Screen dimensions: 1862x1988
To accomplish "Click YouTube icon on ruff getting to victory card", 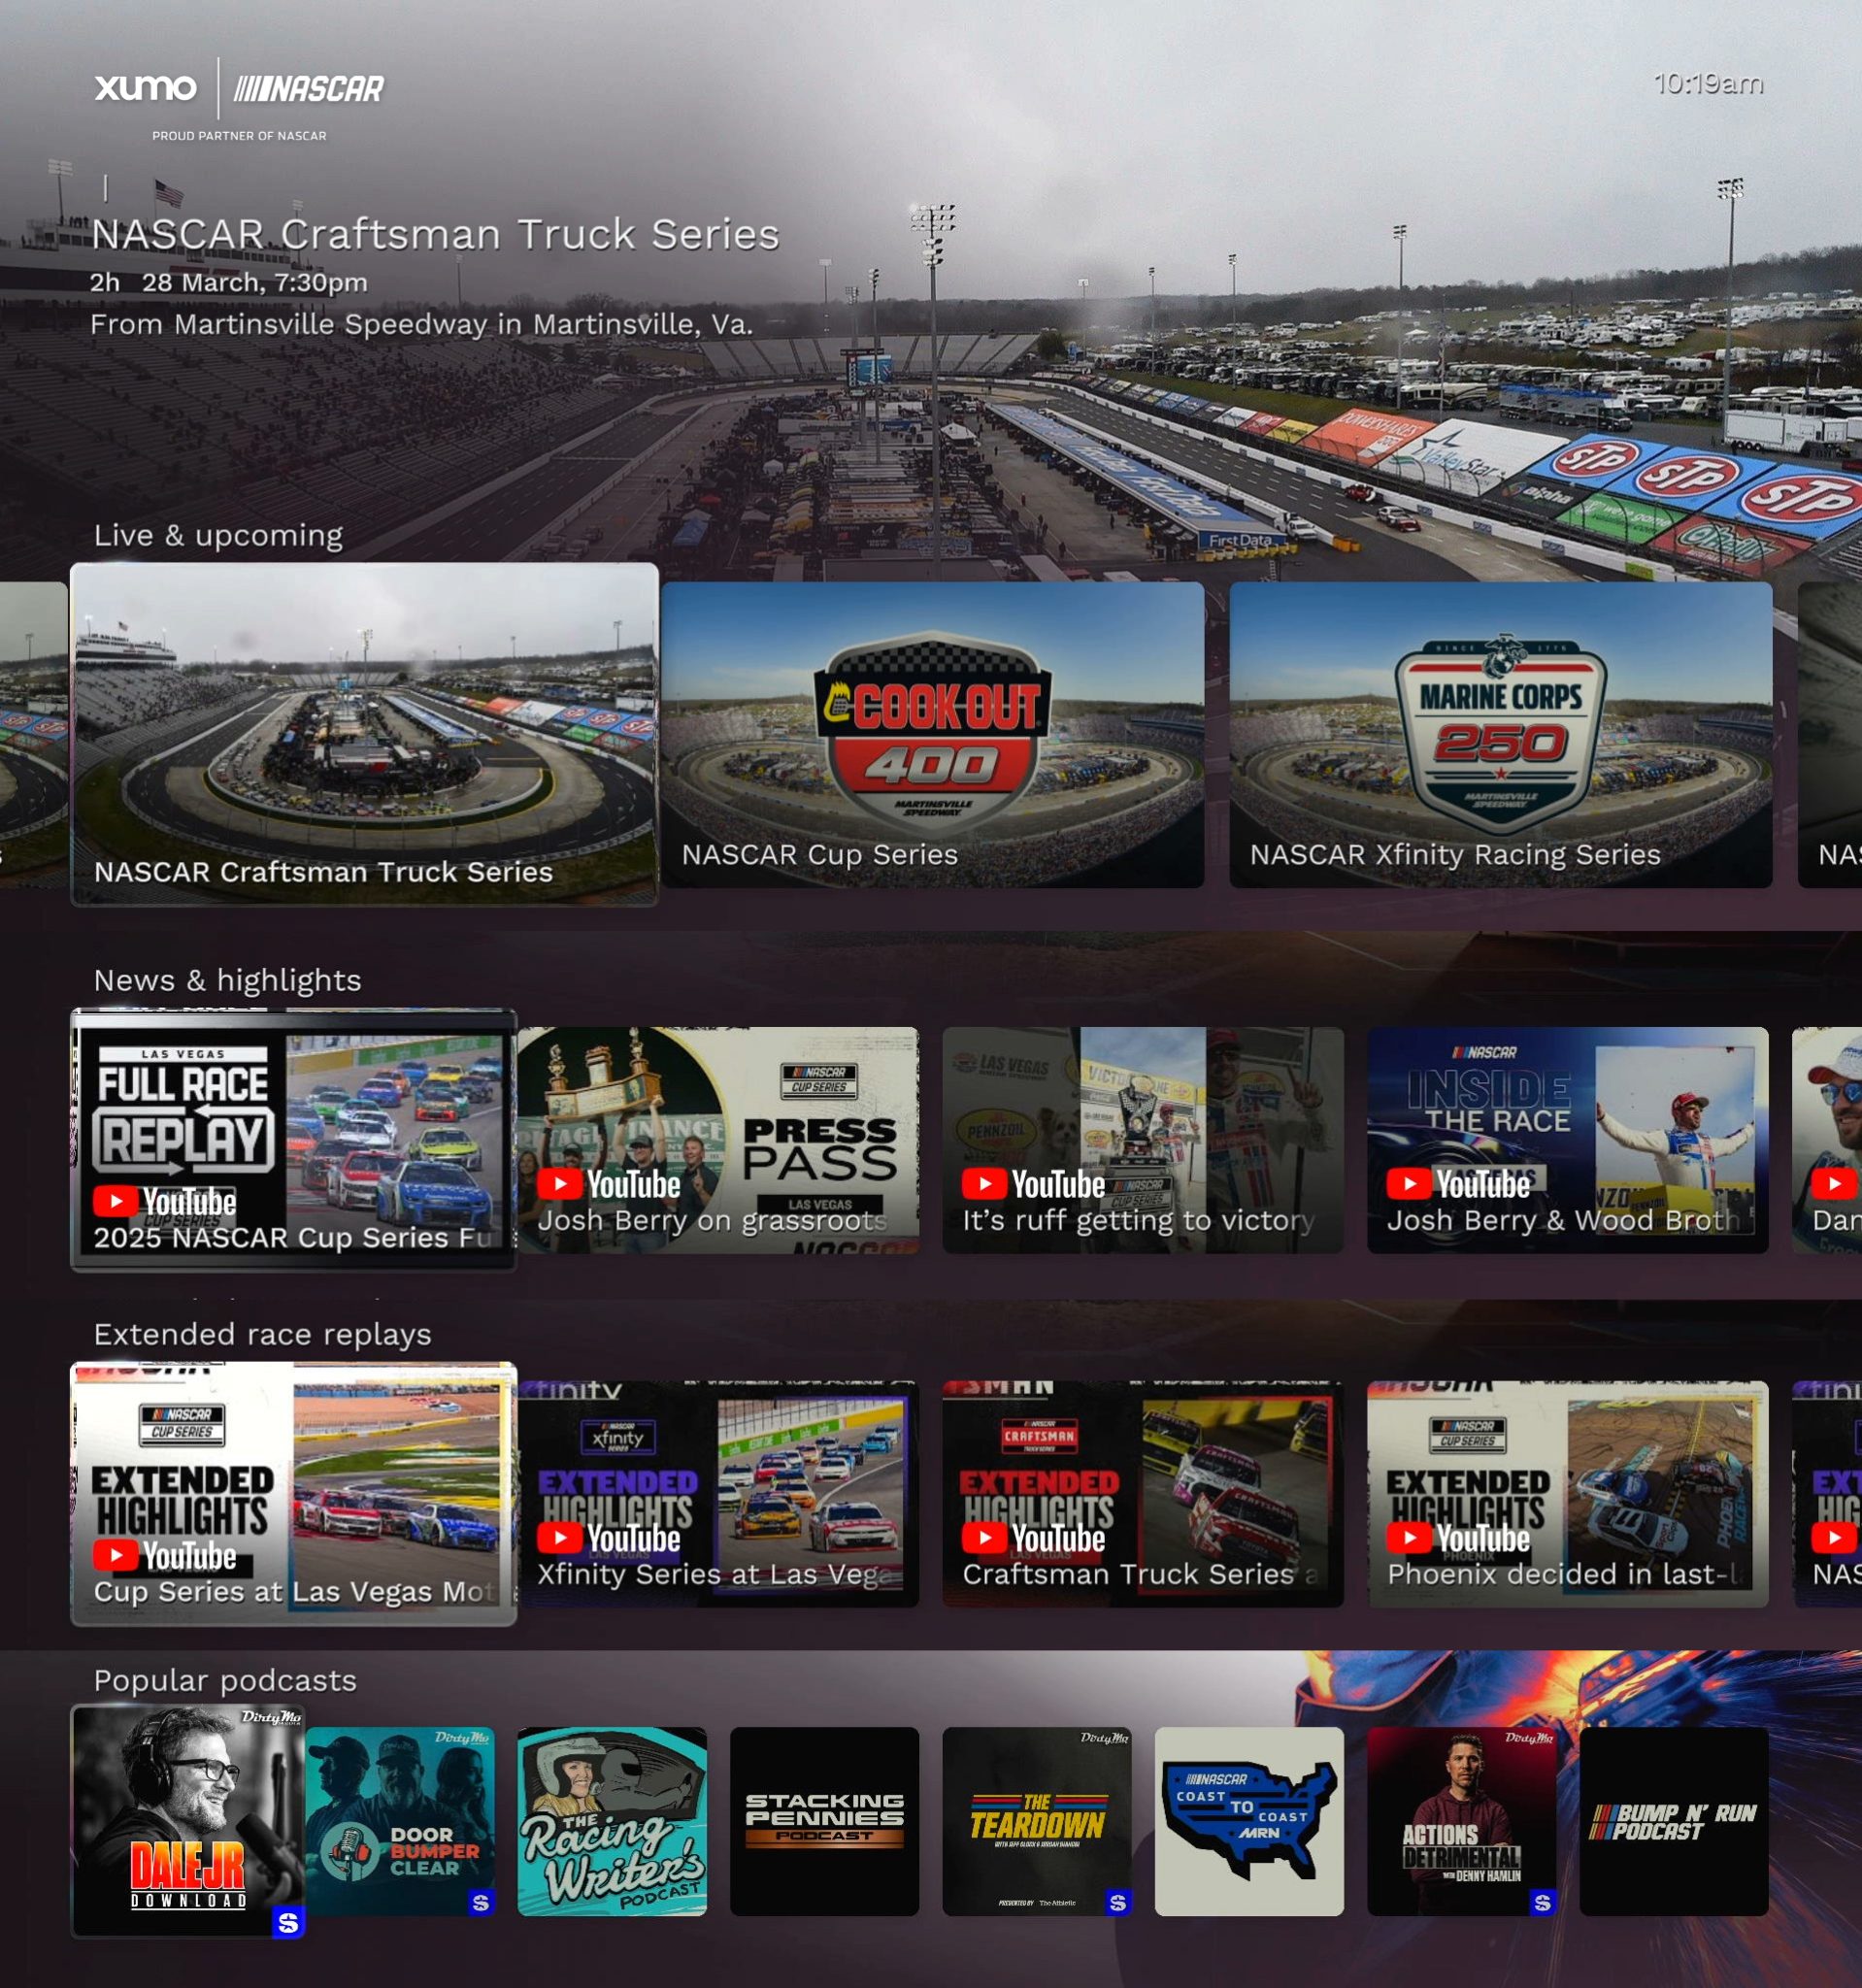I will [x=985, y=1184].
